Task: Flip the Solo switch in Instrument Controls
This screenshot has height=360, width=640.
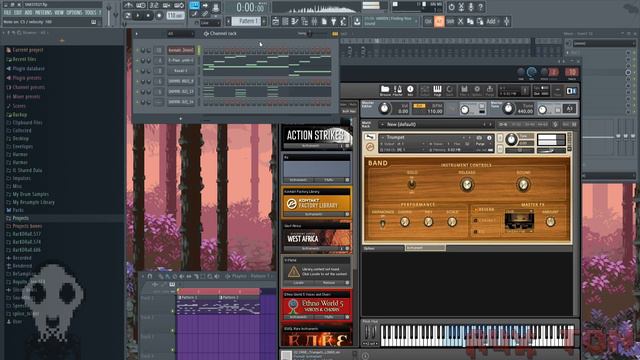Action: 412,184
